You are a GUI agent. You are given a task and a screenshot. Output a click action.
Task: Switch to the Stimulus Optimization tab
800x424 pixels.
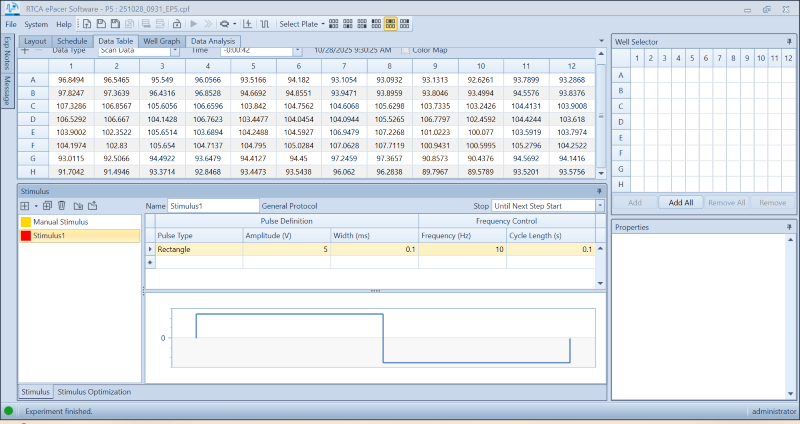pos(94,392)
